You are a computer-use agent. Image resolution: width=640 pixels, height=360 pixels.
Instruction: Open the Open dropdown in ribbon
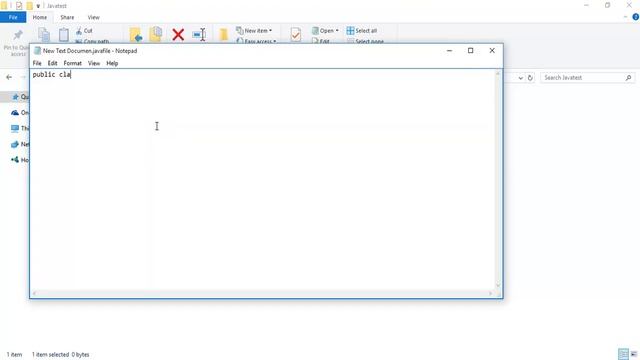[x=325, y=31]
